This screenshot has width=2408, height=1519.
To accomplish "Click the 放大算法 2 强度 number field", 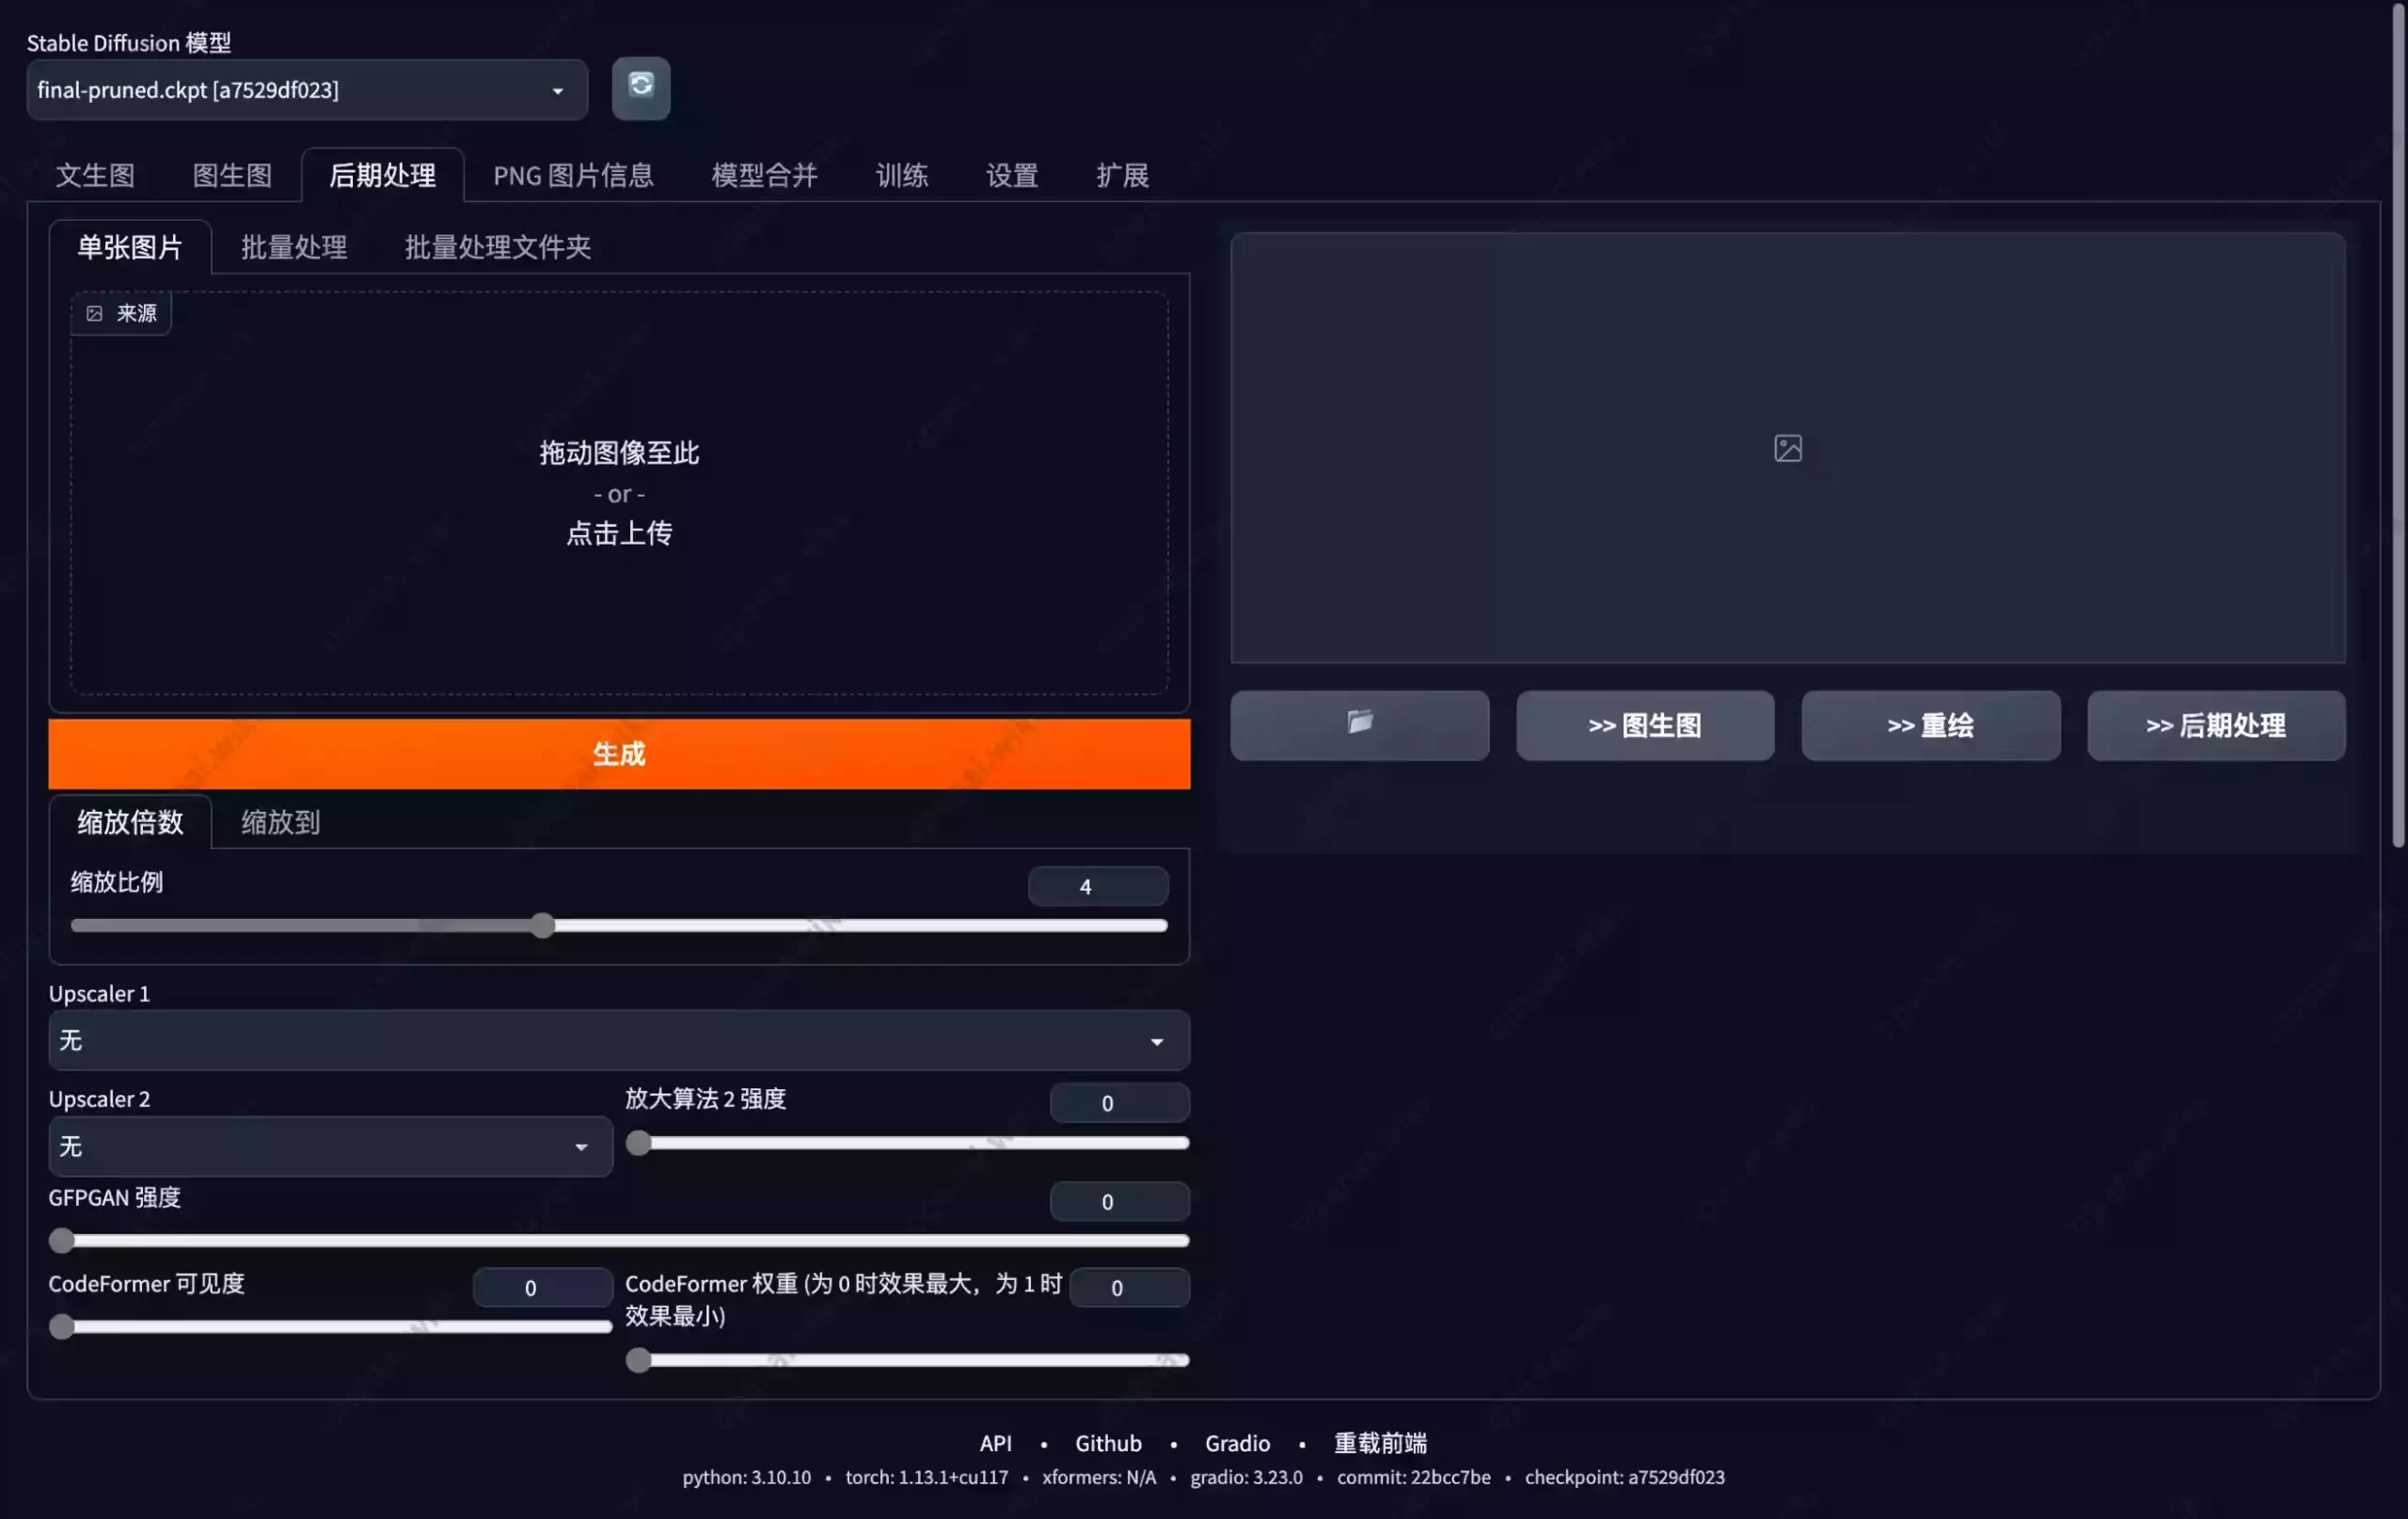I will pyautogui.click(x=1119, y=1103).
